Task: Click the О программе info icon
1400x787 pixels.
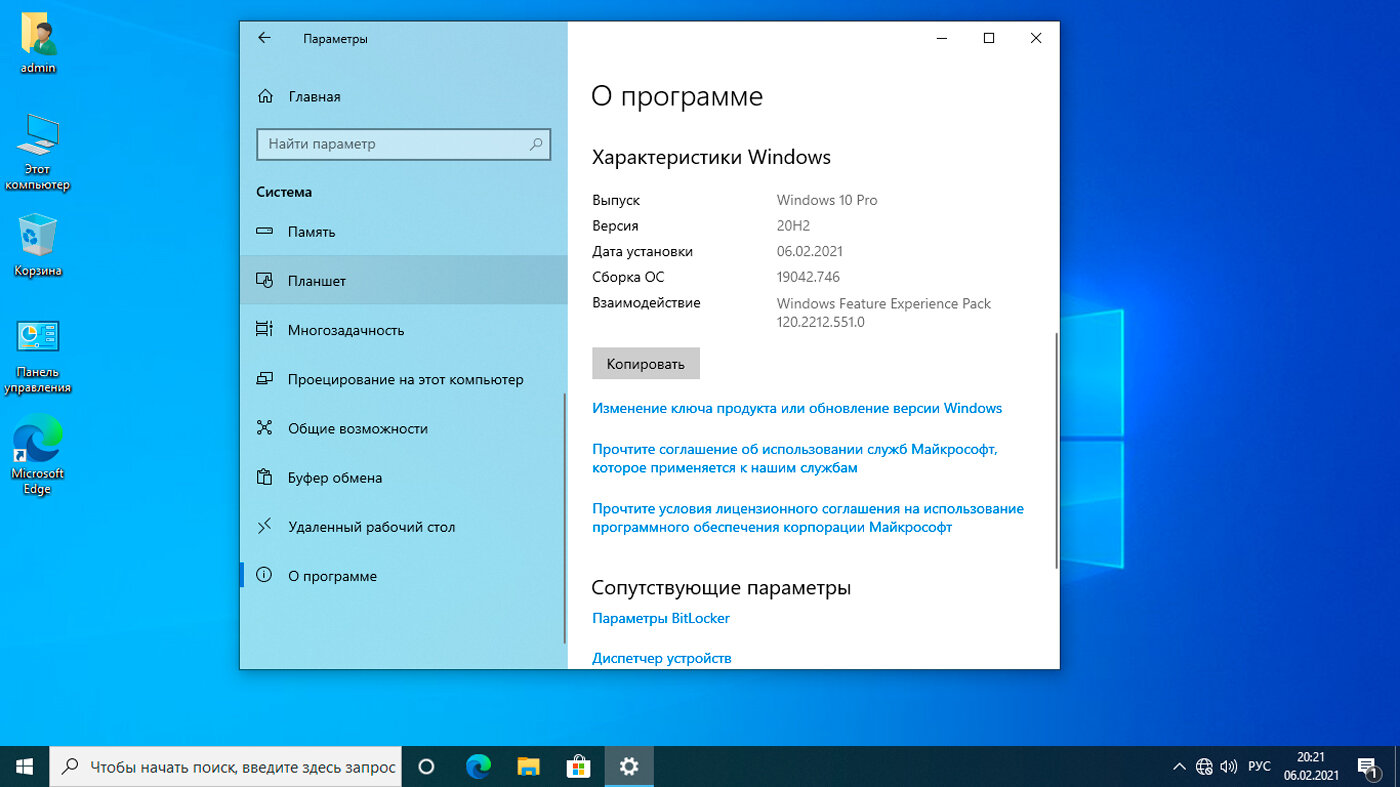Action: pyautogui.click(x=264, y=575)
